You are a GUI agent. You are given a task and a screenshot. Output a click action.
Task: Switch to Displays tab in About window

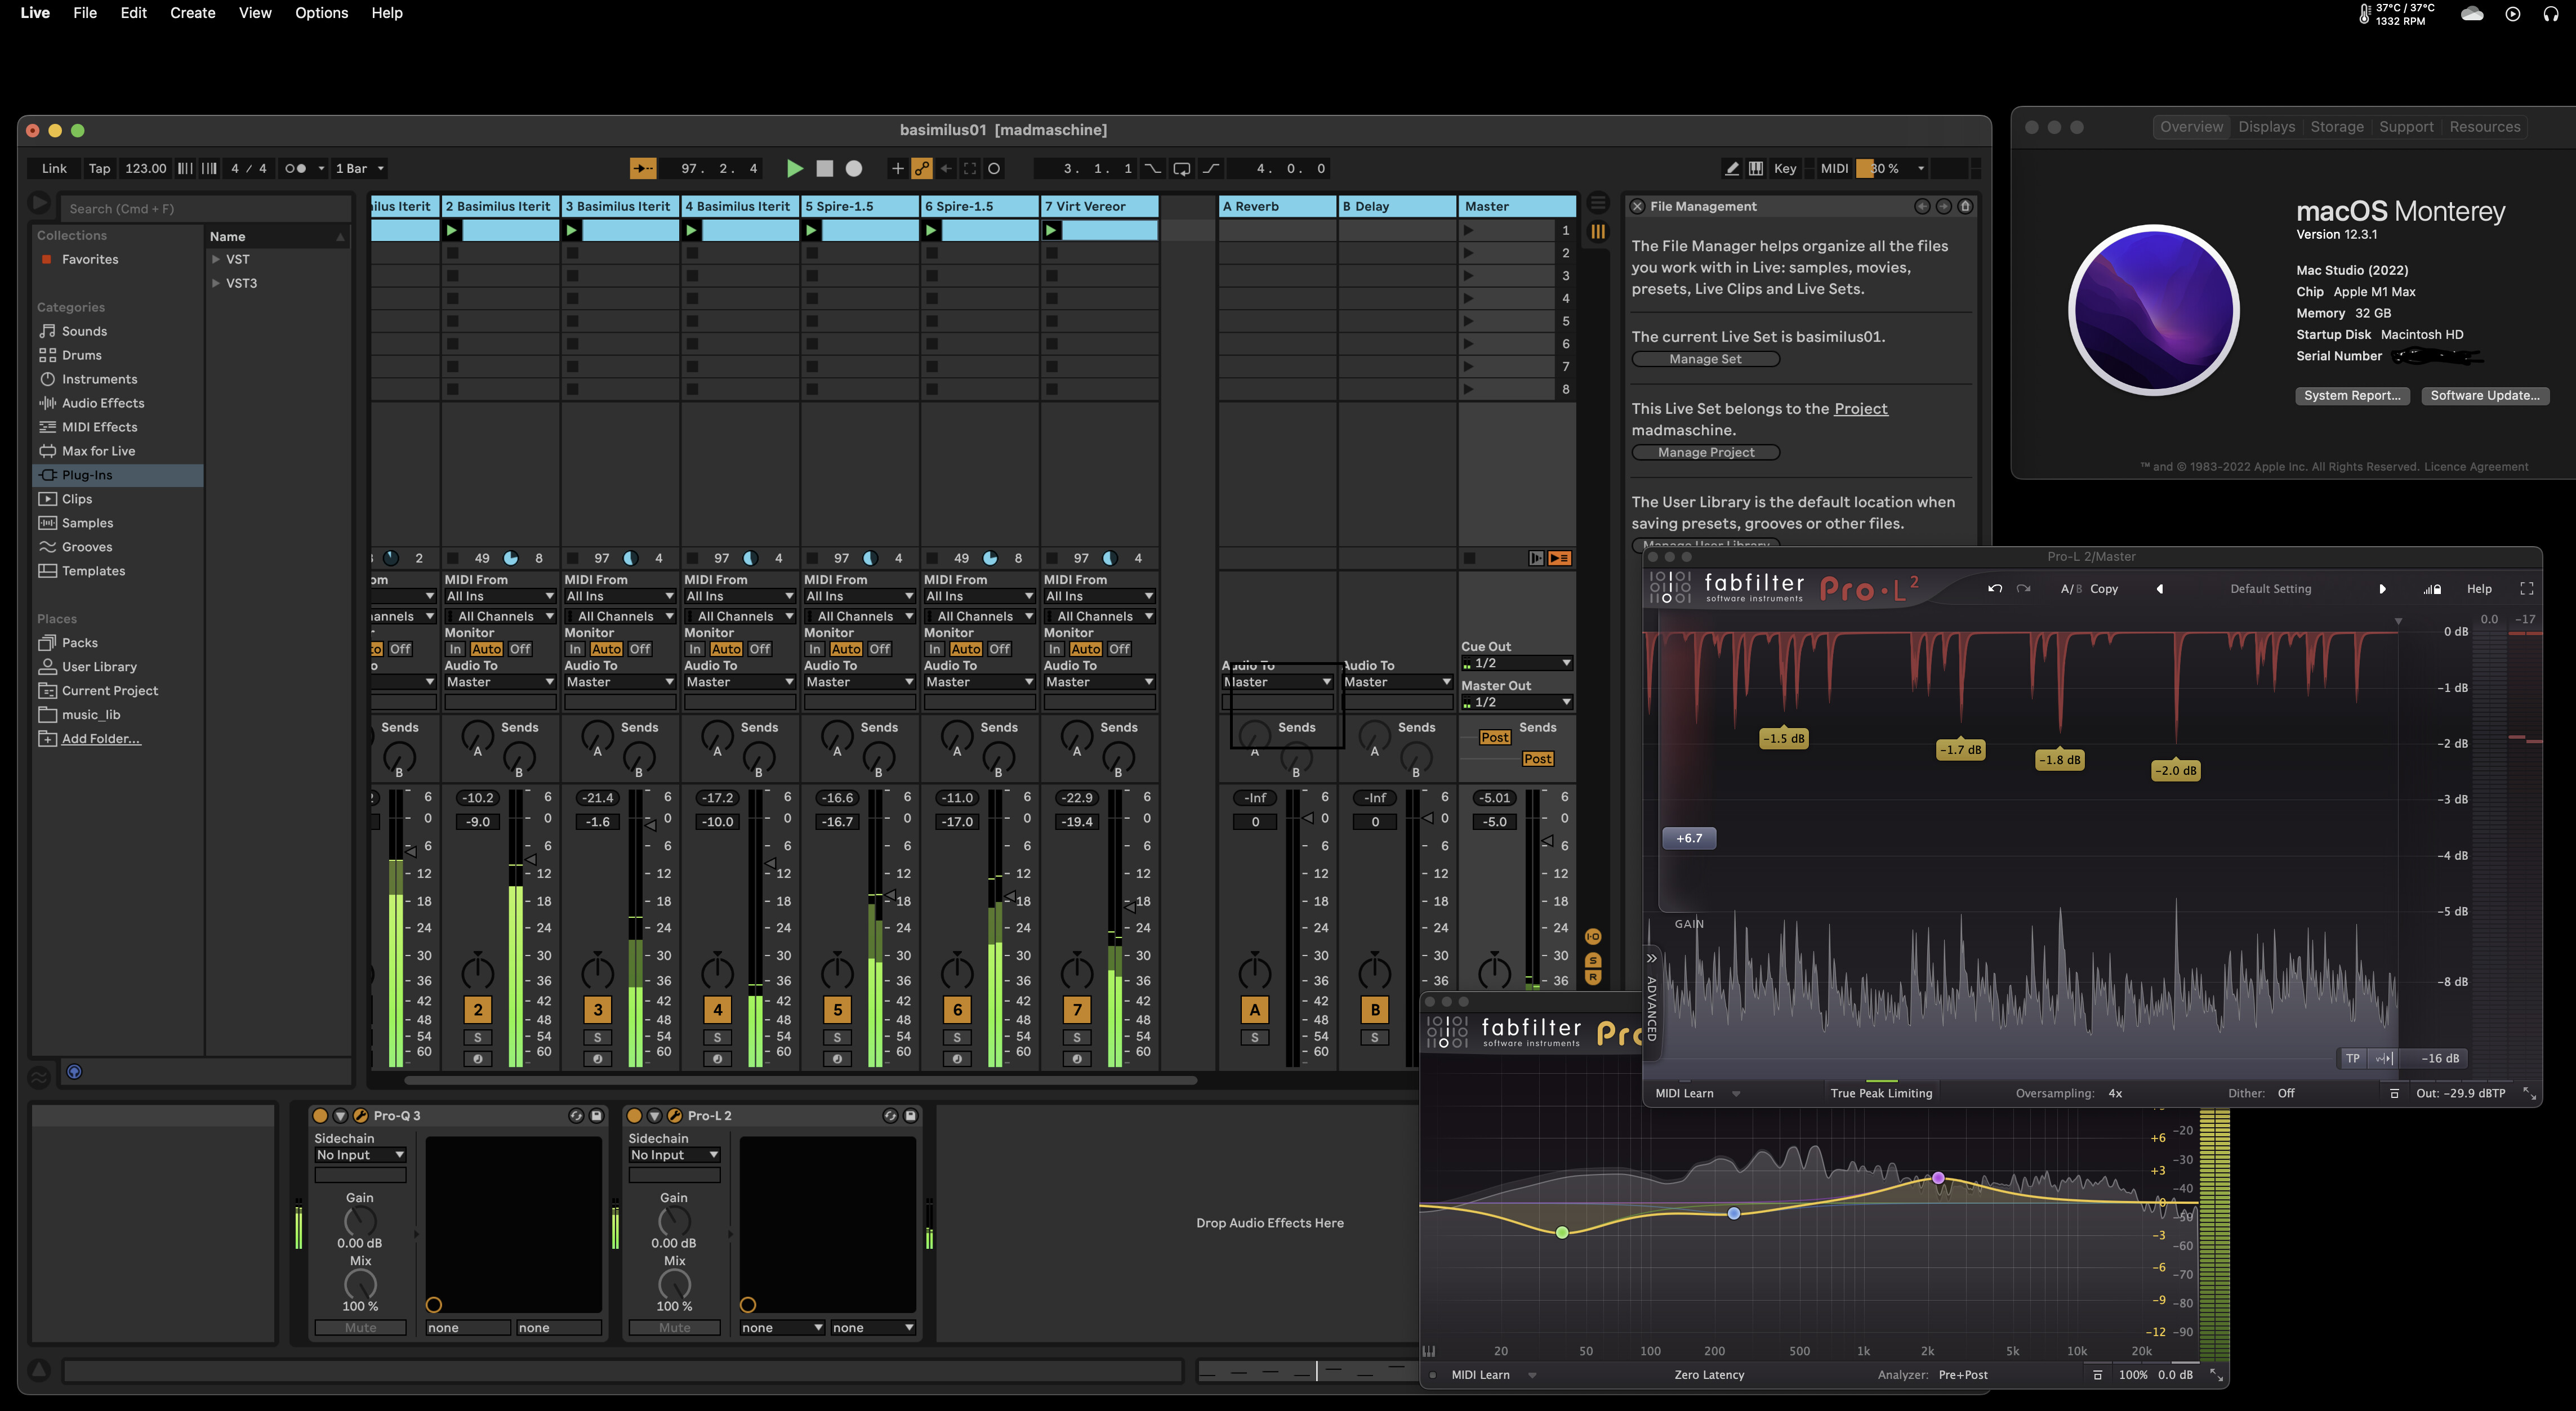[x=2266, y=127]
